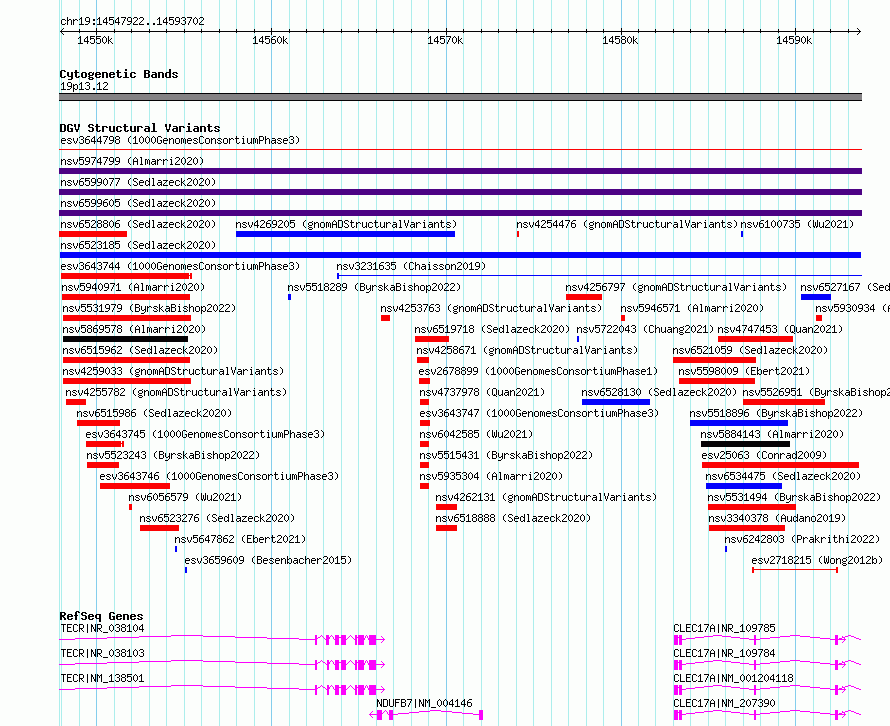Screen dimensions: 890x726
Task: Open nsv6100735 Wu2021 variant label
Action: point(797,224)
